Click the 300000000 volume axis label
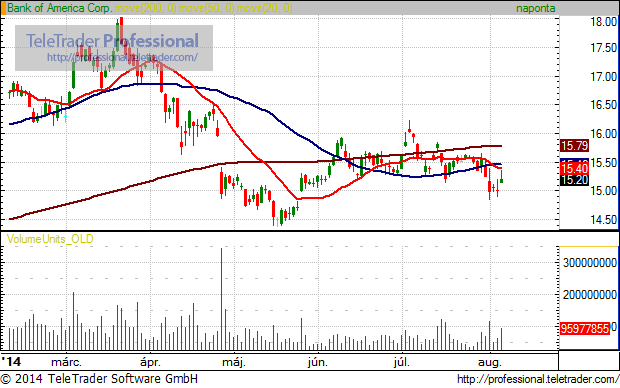620x388 pixels. (x=590, y=263)
